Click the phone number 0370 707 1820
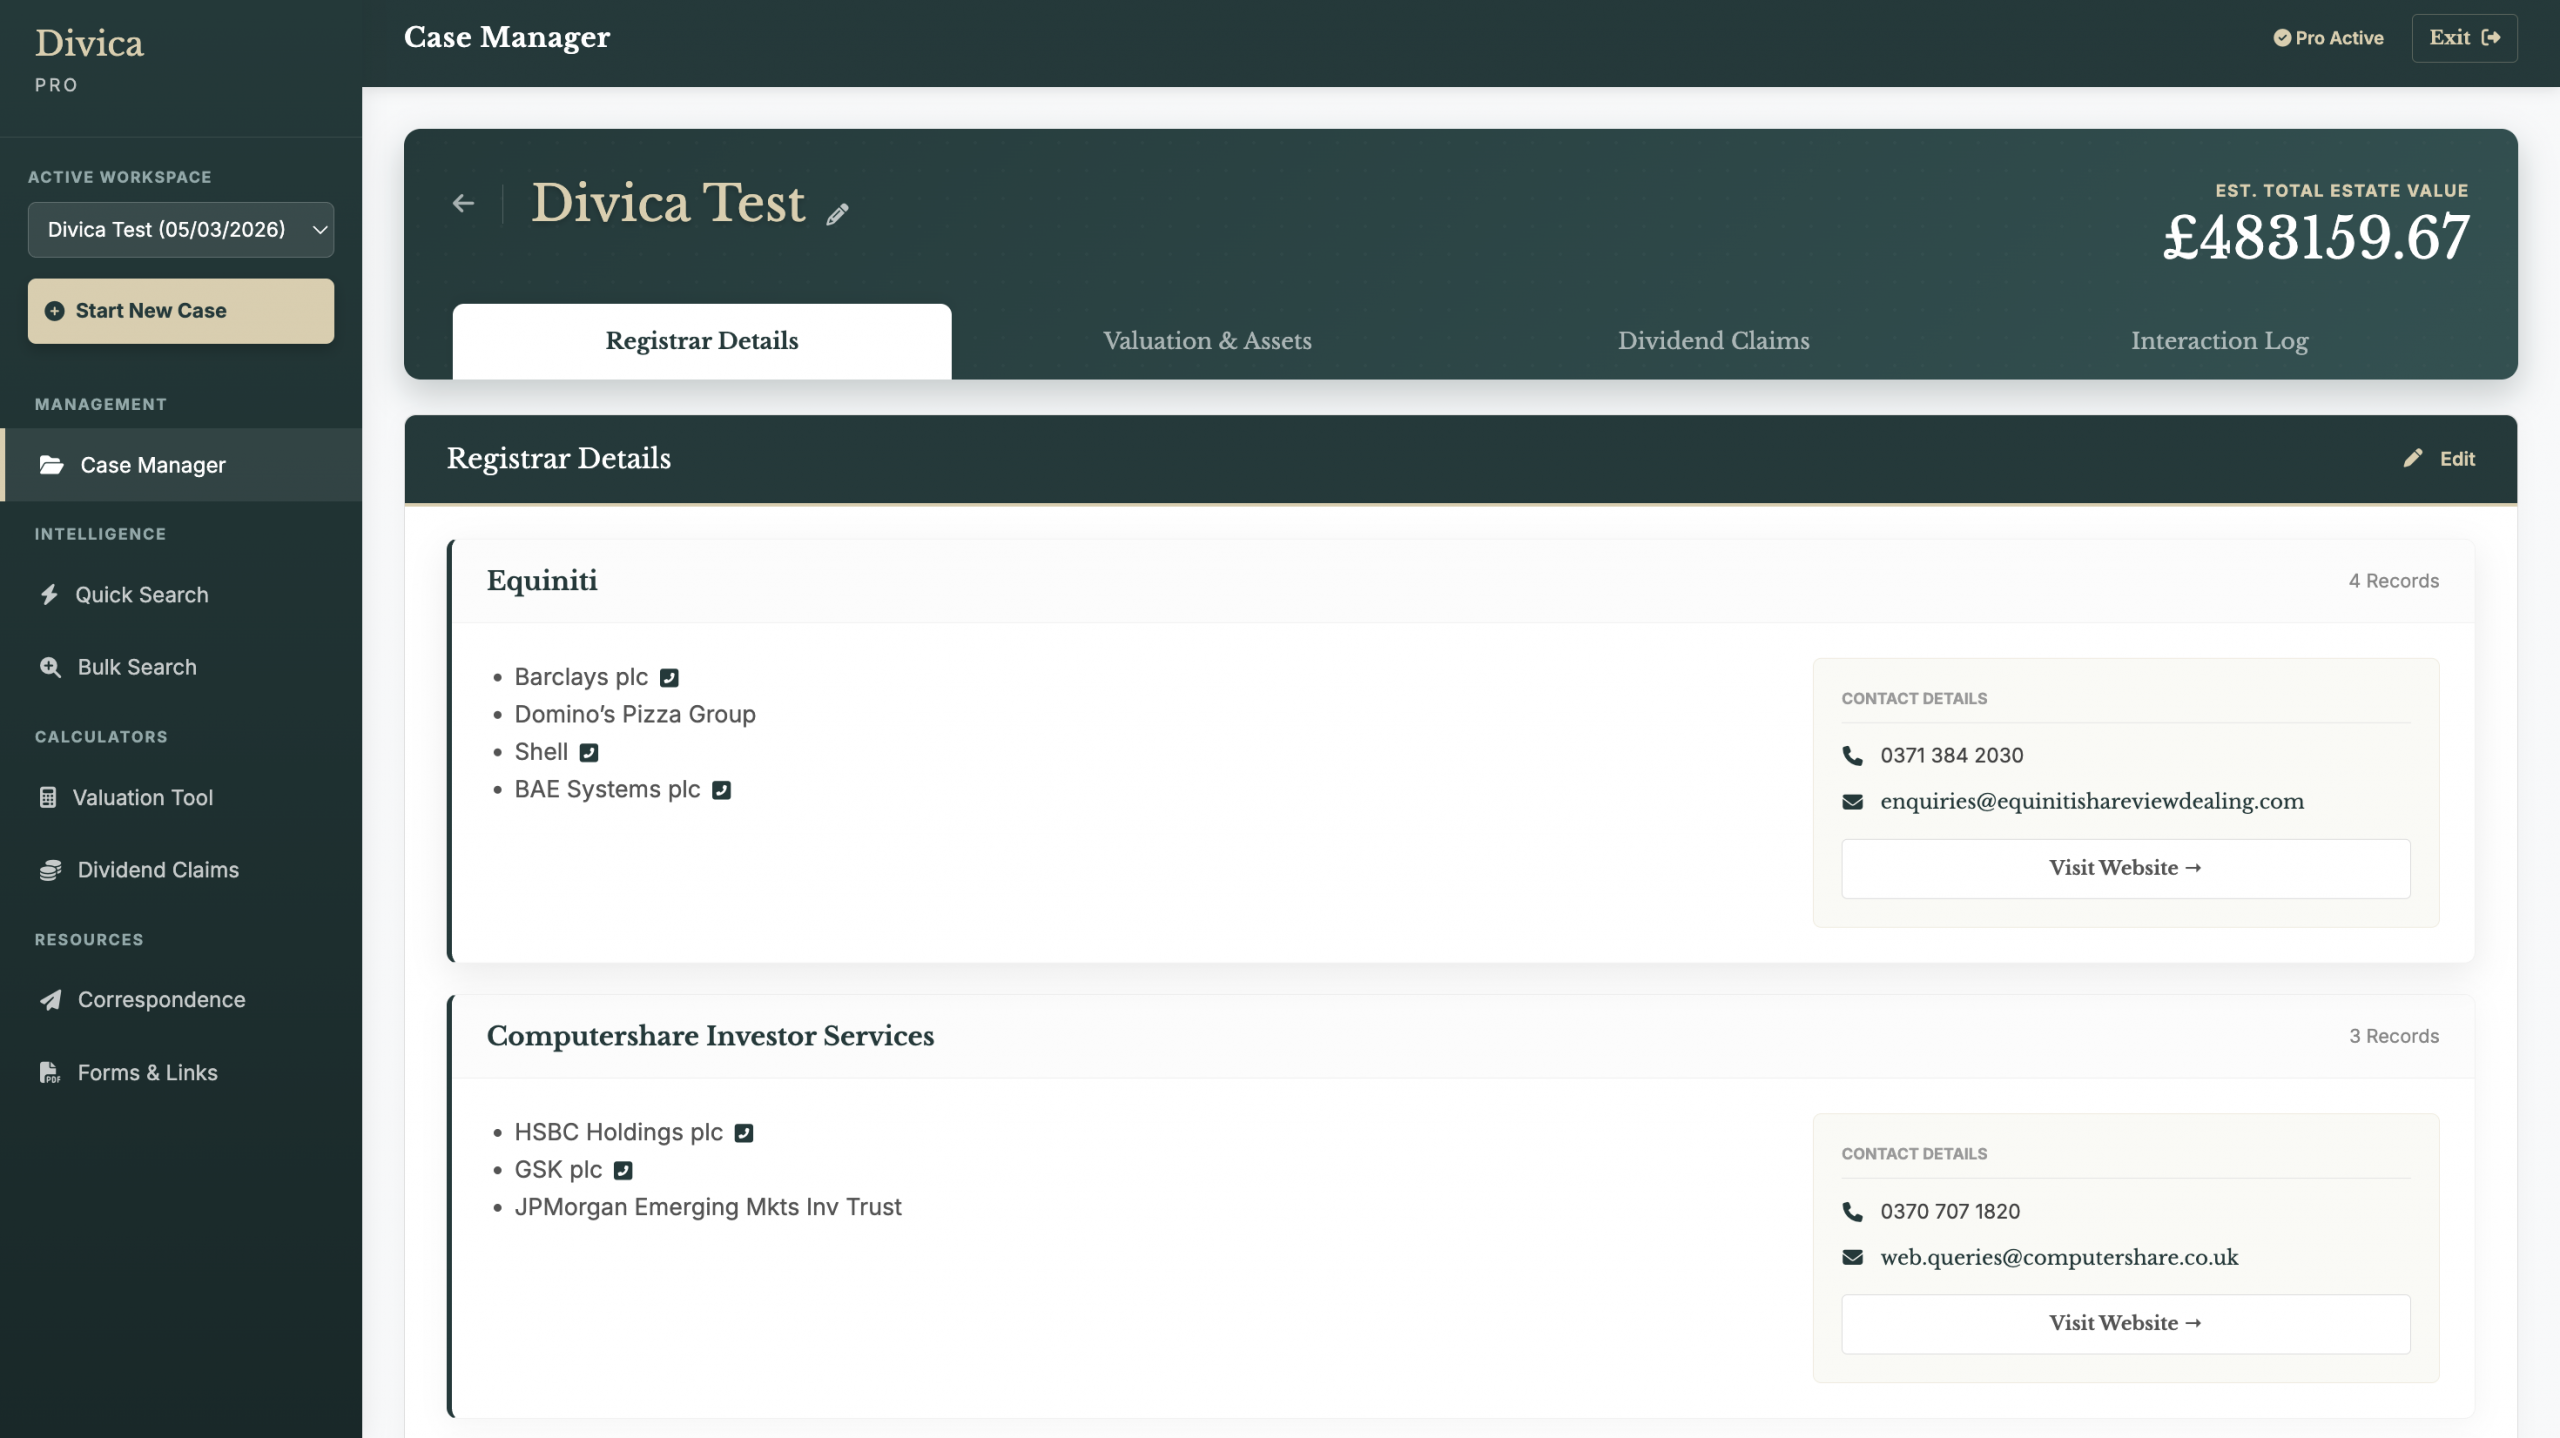Screen dimensions: 2560x1438 coord(1950,1212)
